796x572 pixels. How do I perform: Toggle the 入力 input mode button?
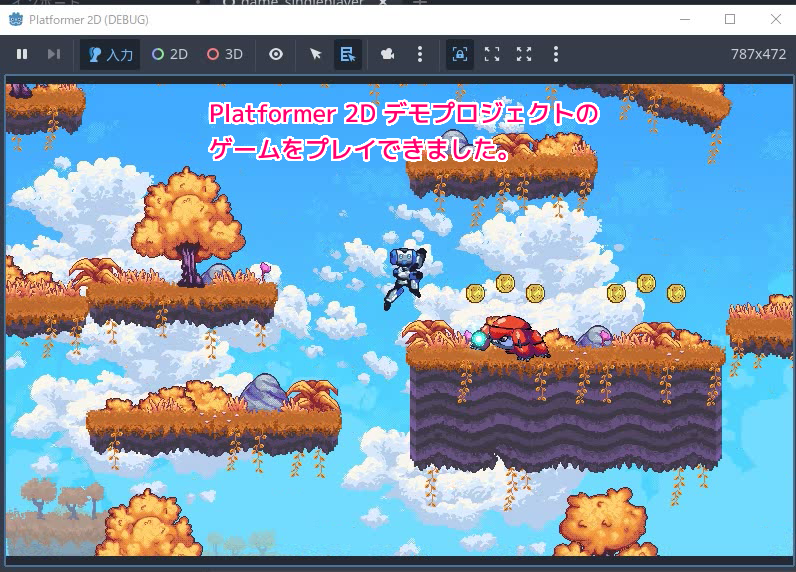pos(110,54)
